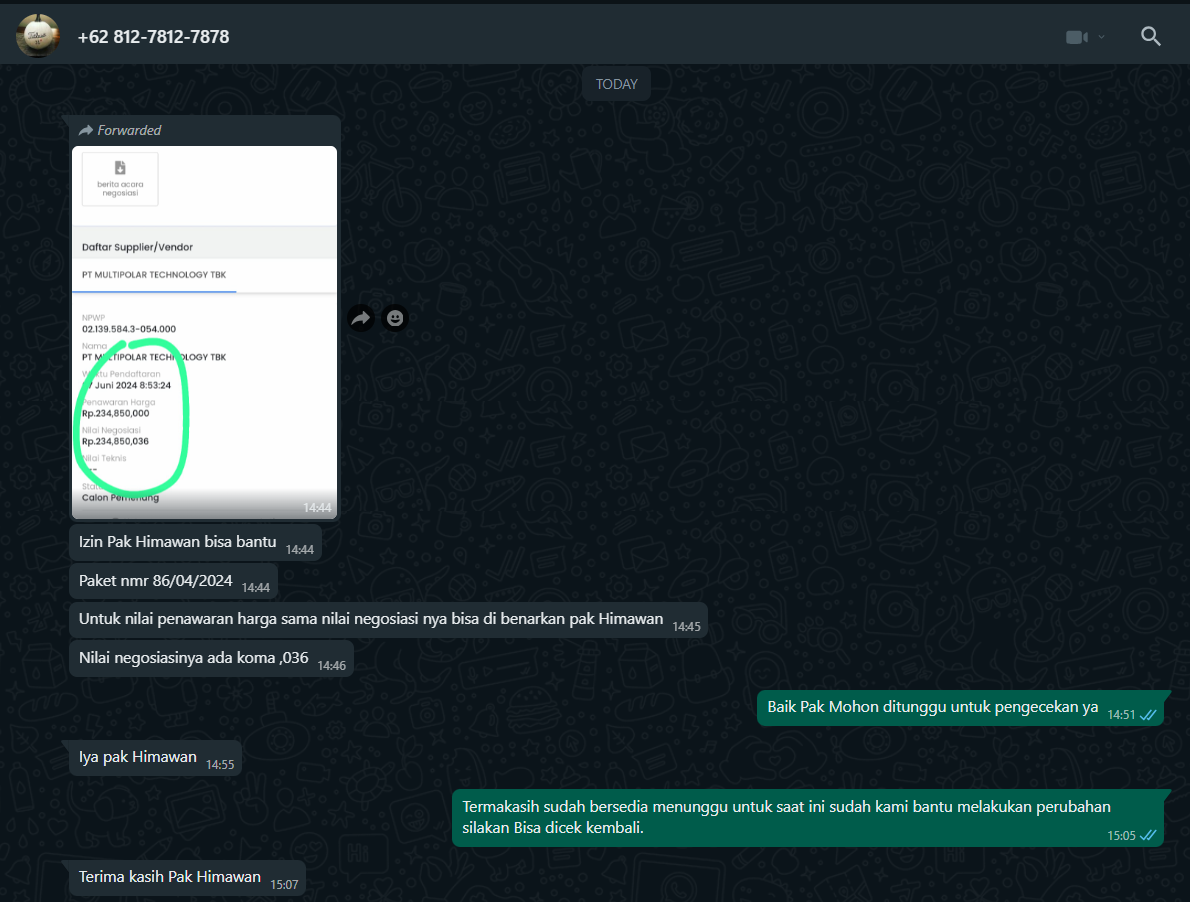1190x902 pixels.
Task: Select message 'Nilai negosiasinya ada koma ,036'
Action: pyautogui.click(x=212, y=658)
